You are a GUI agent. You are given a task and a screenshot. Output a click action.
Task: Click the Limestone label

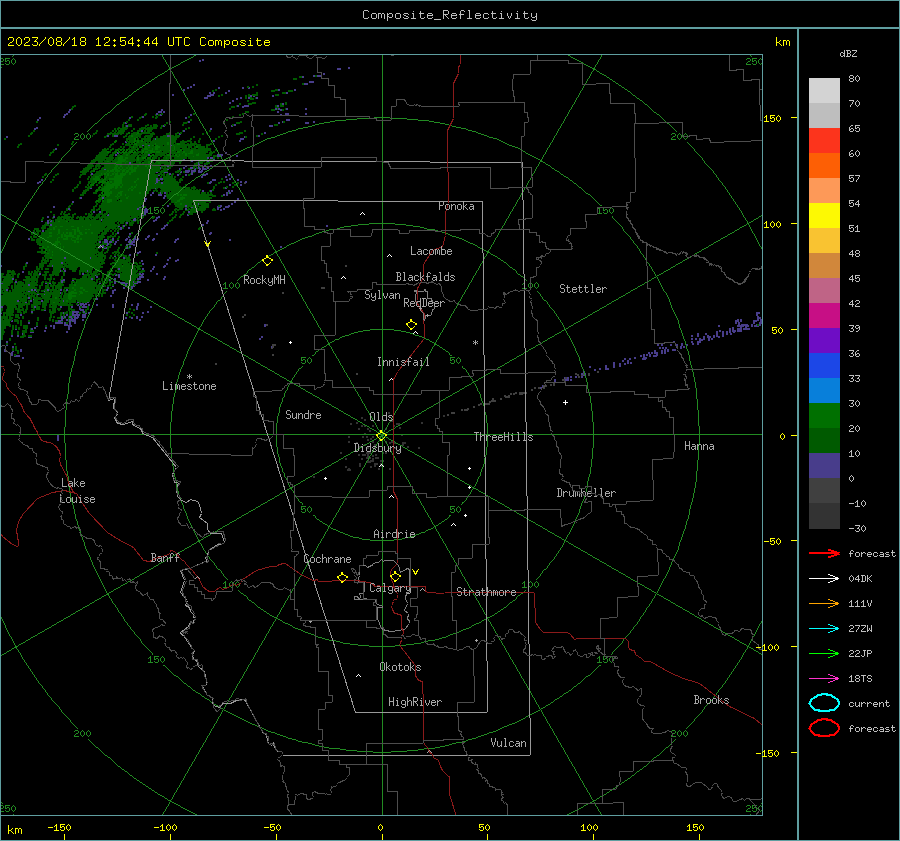tap(189, 386)
